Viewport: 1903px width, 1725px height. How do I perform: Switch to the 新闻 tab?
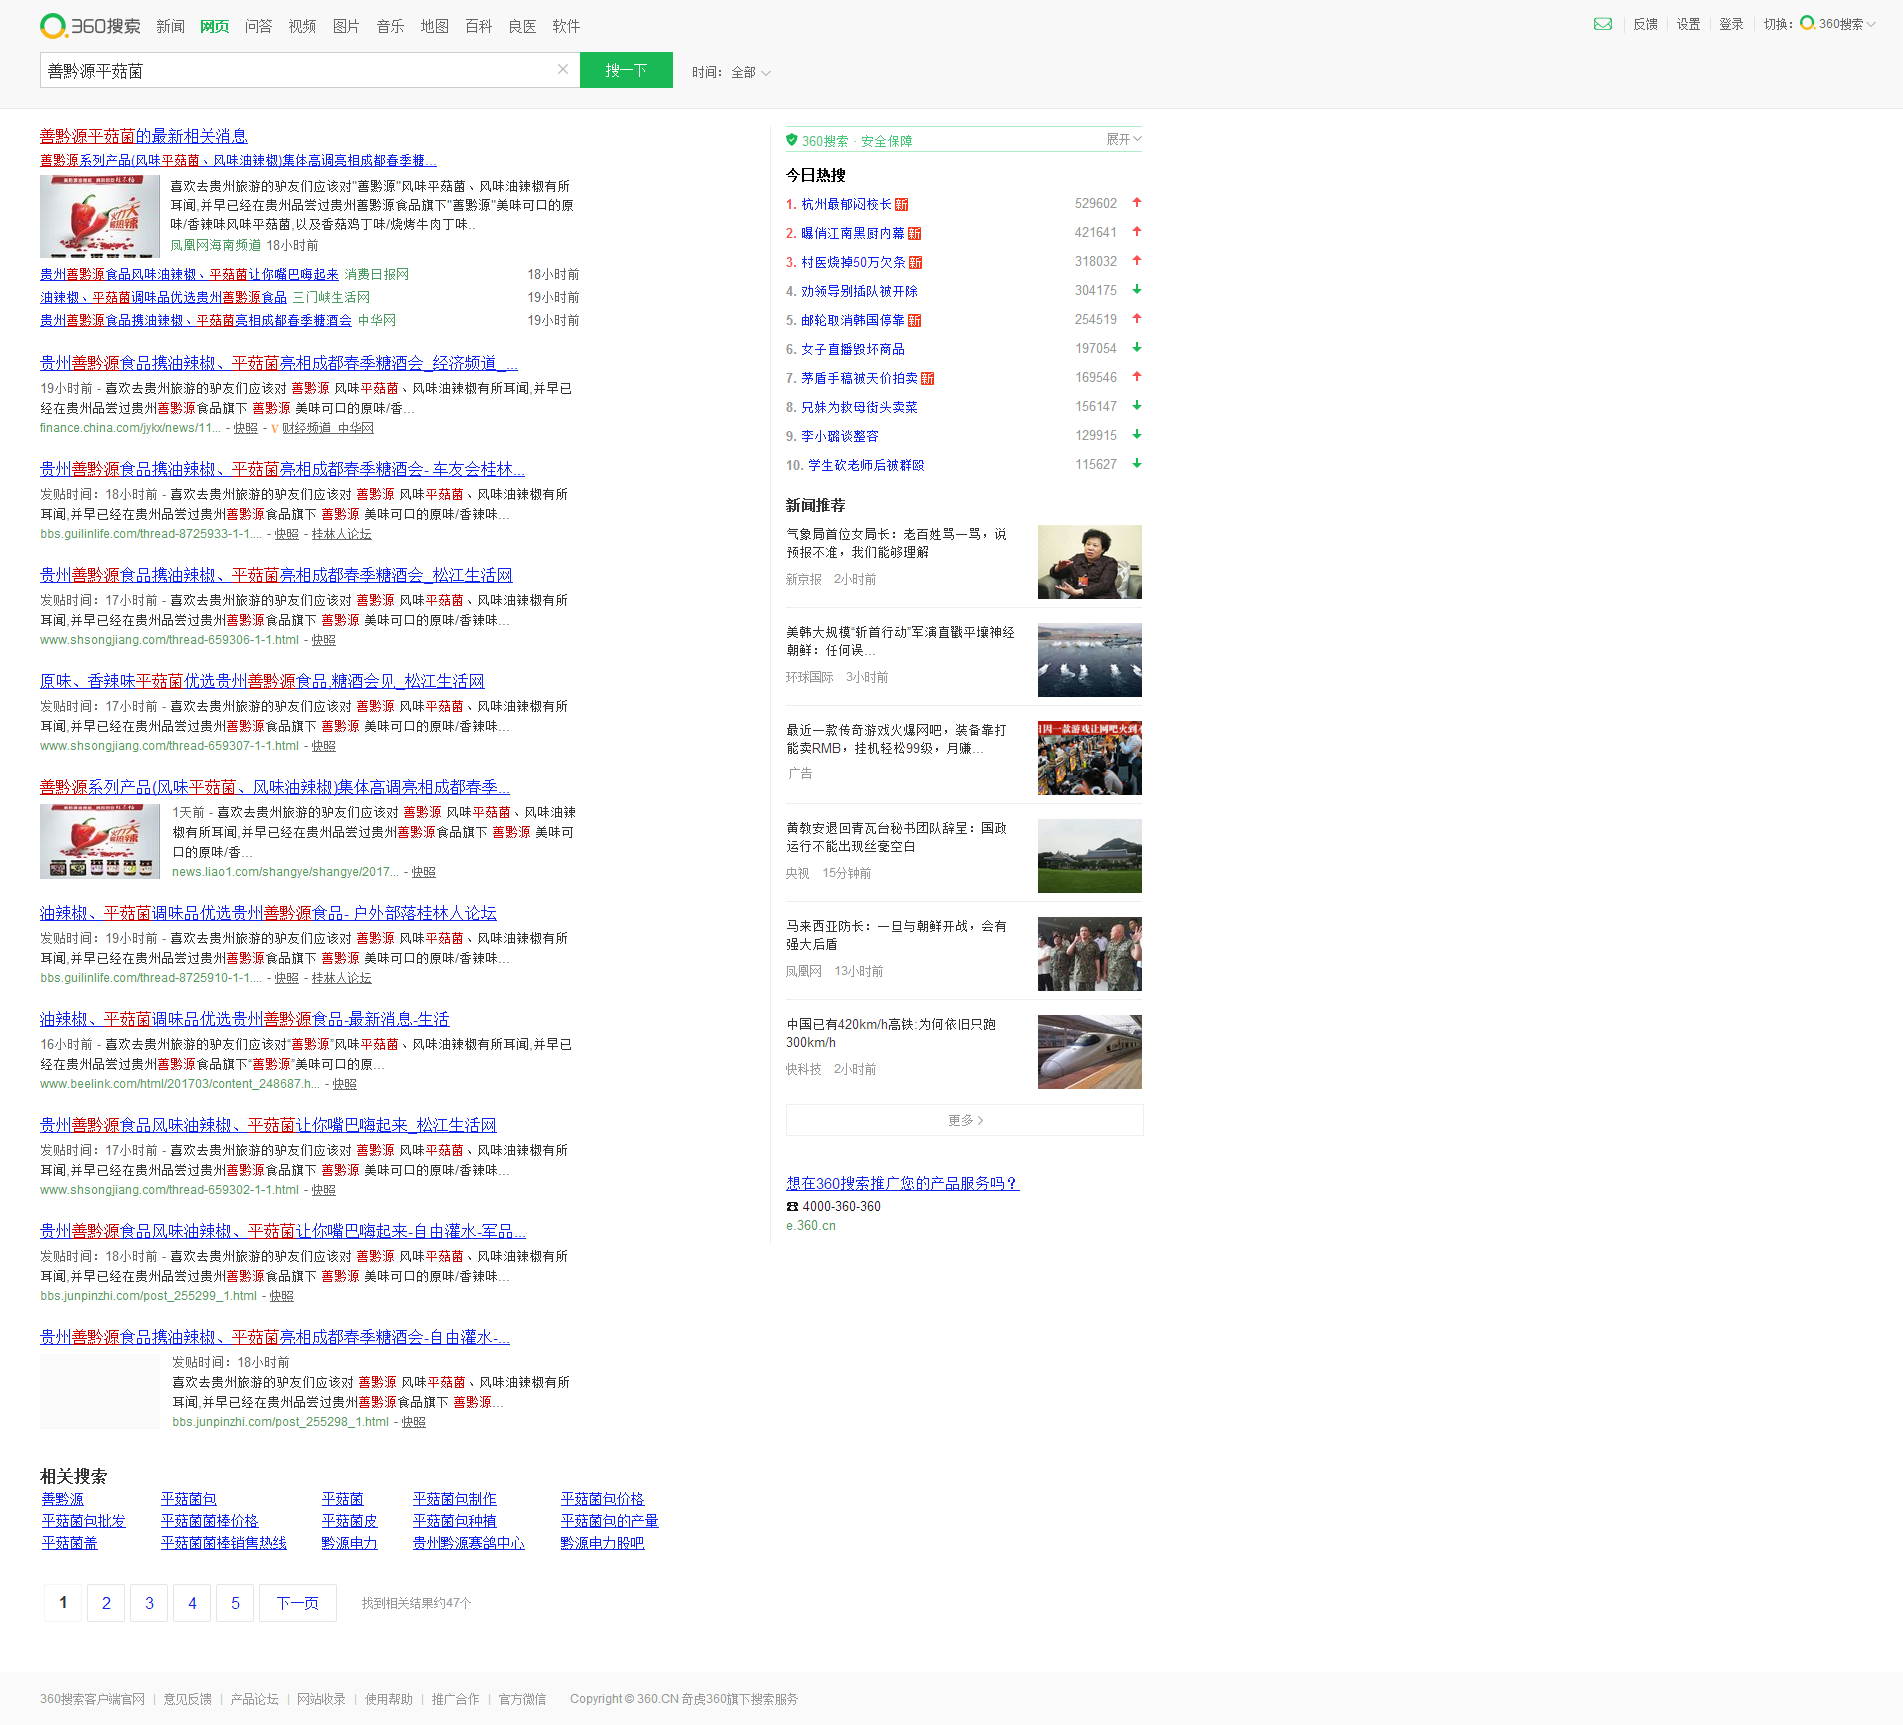pos(171,26)
